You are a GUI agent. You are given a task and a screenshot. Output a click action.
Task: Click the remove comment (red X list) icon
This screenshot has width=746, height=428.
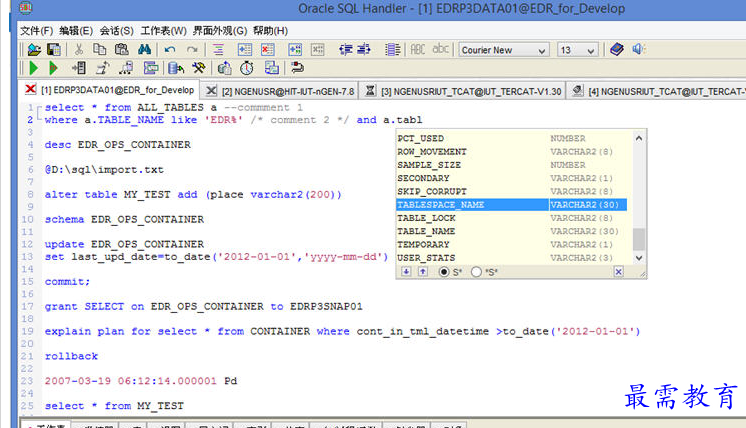(268, 49)
